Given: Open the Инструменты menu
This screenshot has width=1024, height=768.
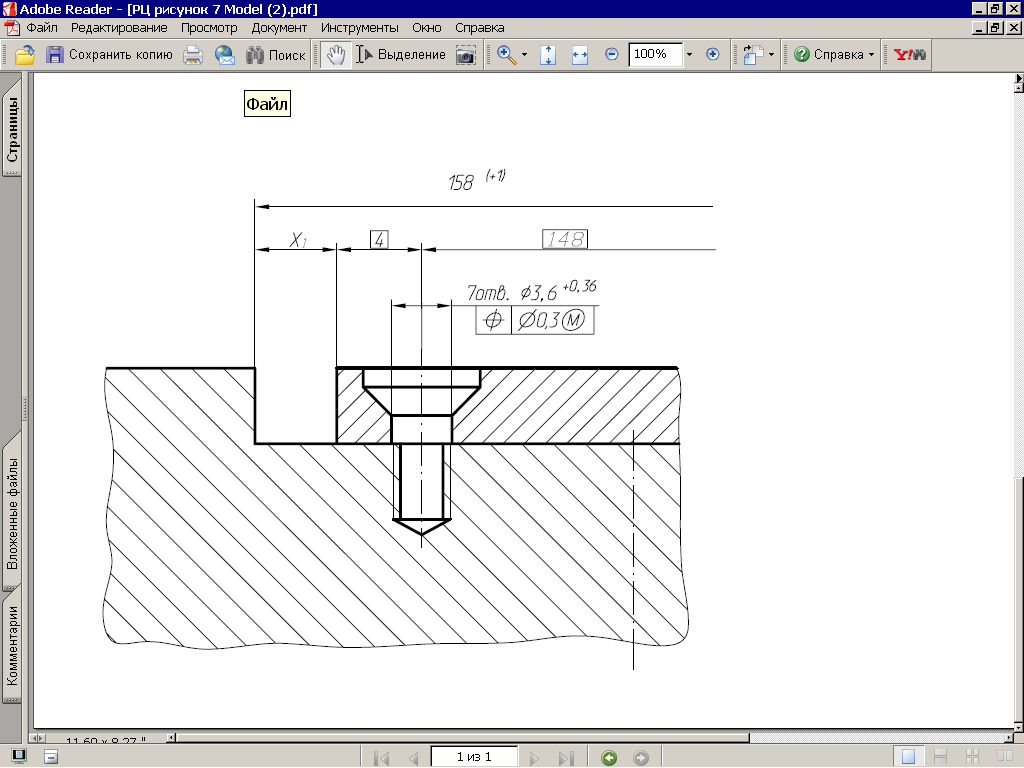Looking at the screenshot, I should [359, 28].
